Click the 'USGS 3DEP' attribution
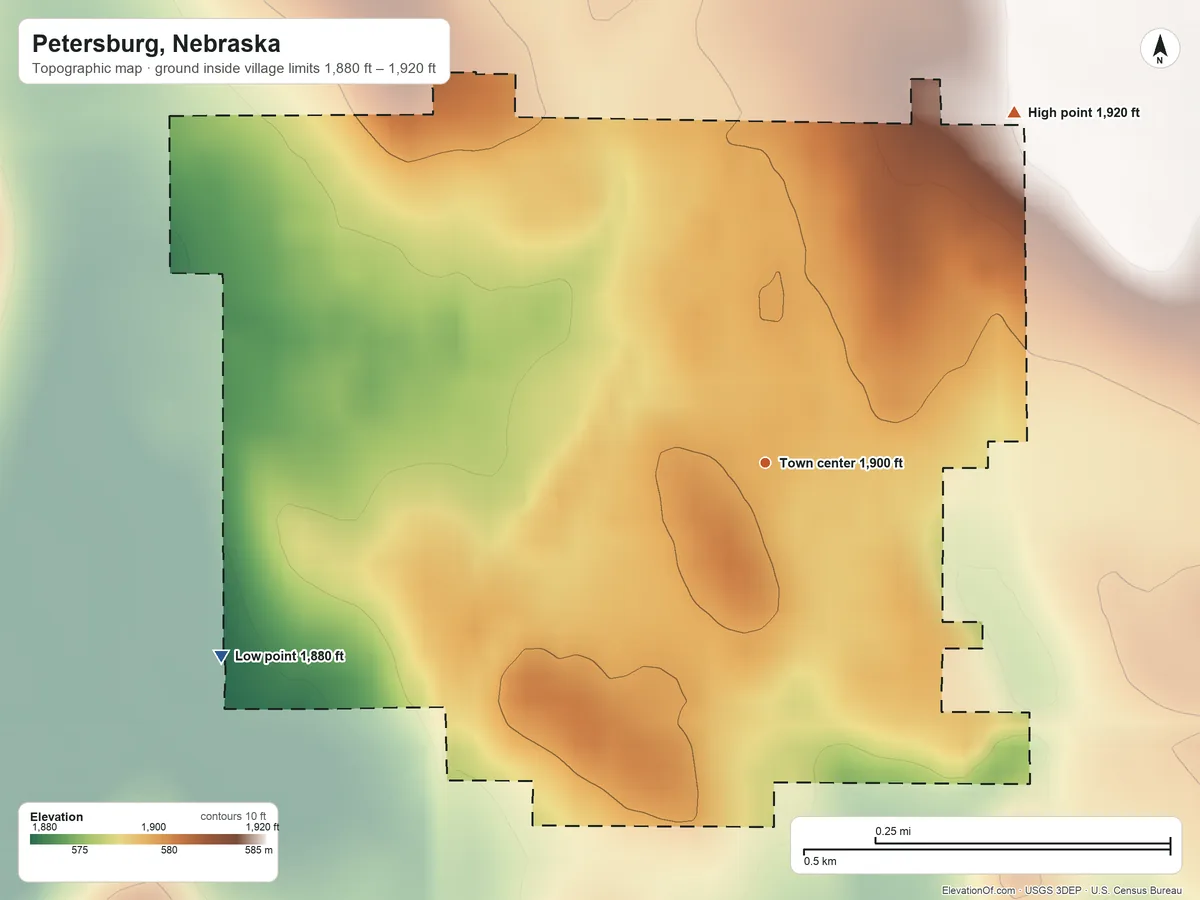The image size is (1200, 900). (x=1054, y=890)
